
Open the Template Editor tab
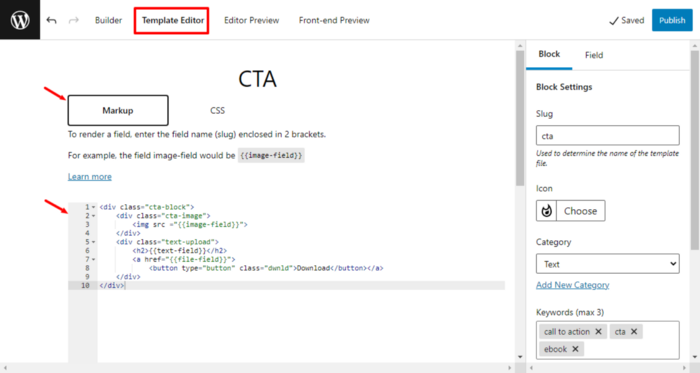[x=173, y=20]
